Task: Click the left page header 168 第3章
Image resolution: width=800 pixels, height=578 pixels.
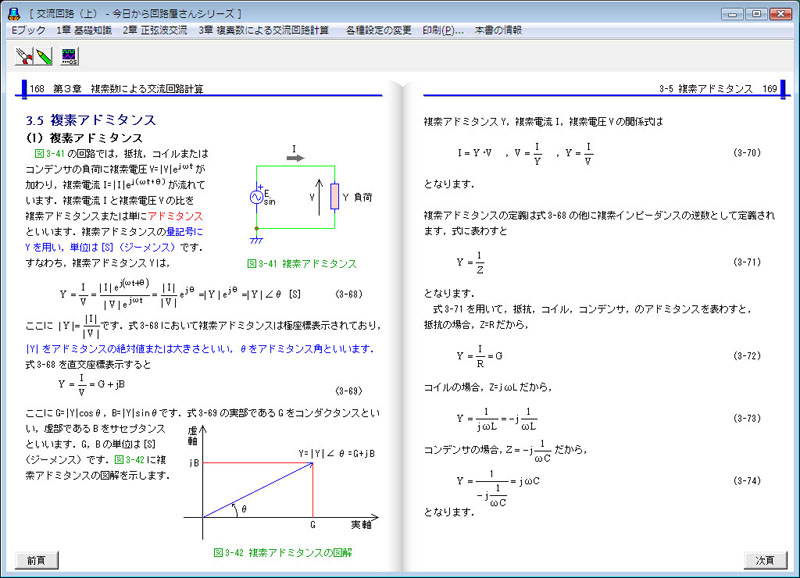Action: tap(116, 89)
